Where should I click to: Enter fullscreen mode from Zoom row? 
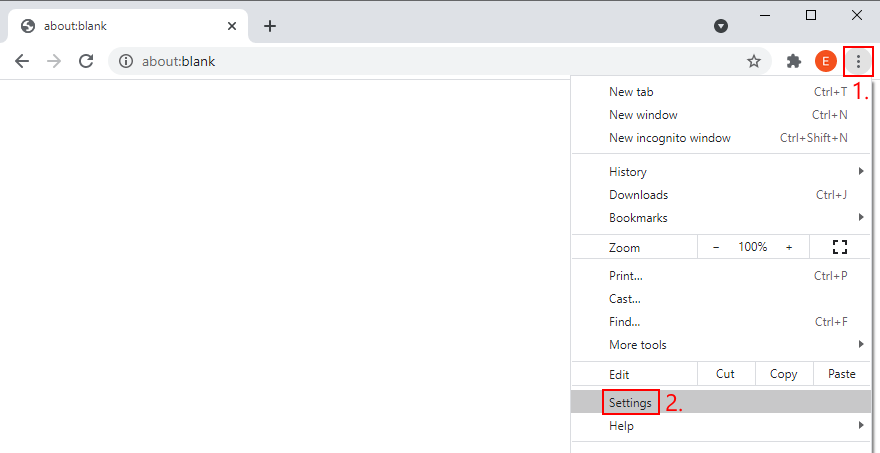pyautogui.click(x=839, y=247)
